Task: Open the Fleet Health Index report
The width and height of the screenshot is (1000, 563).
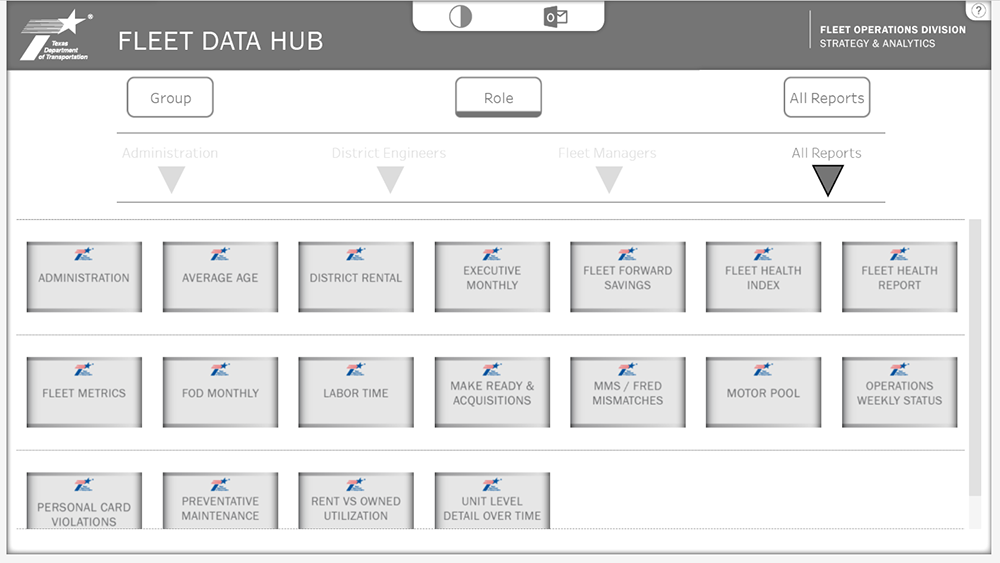Action: 763,277
